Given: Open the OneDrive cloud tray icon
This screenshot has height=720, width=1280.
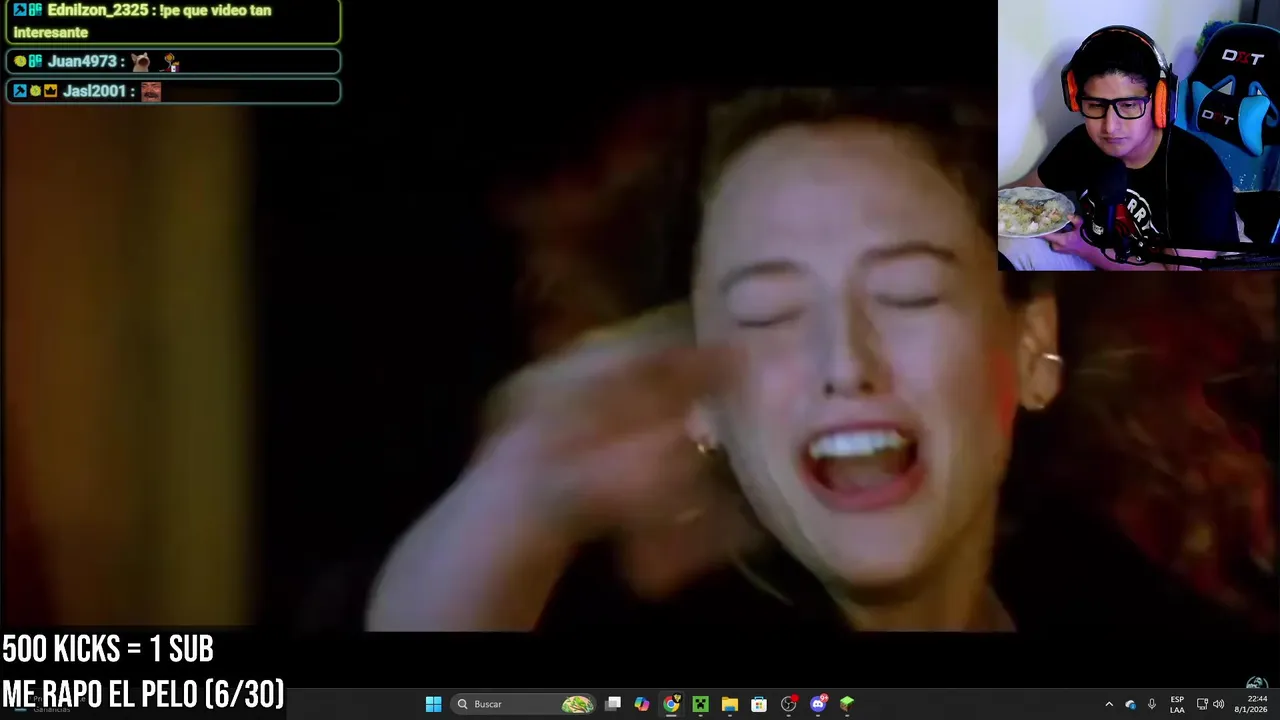Looking at the screenshot, I should [x=1130, y=704].
